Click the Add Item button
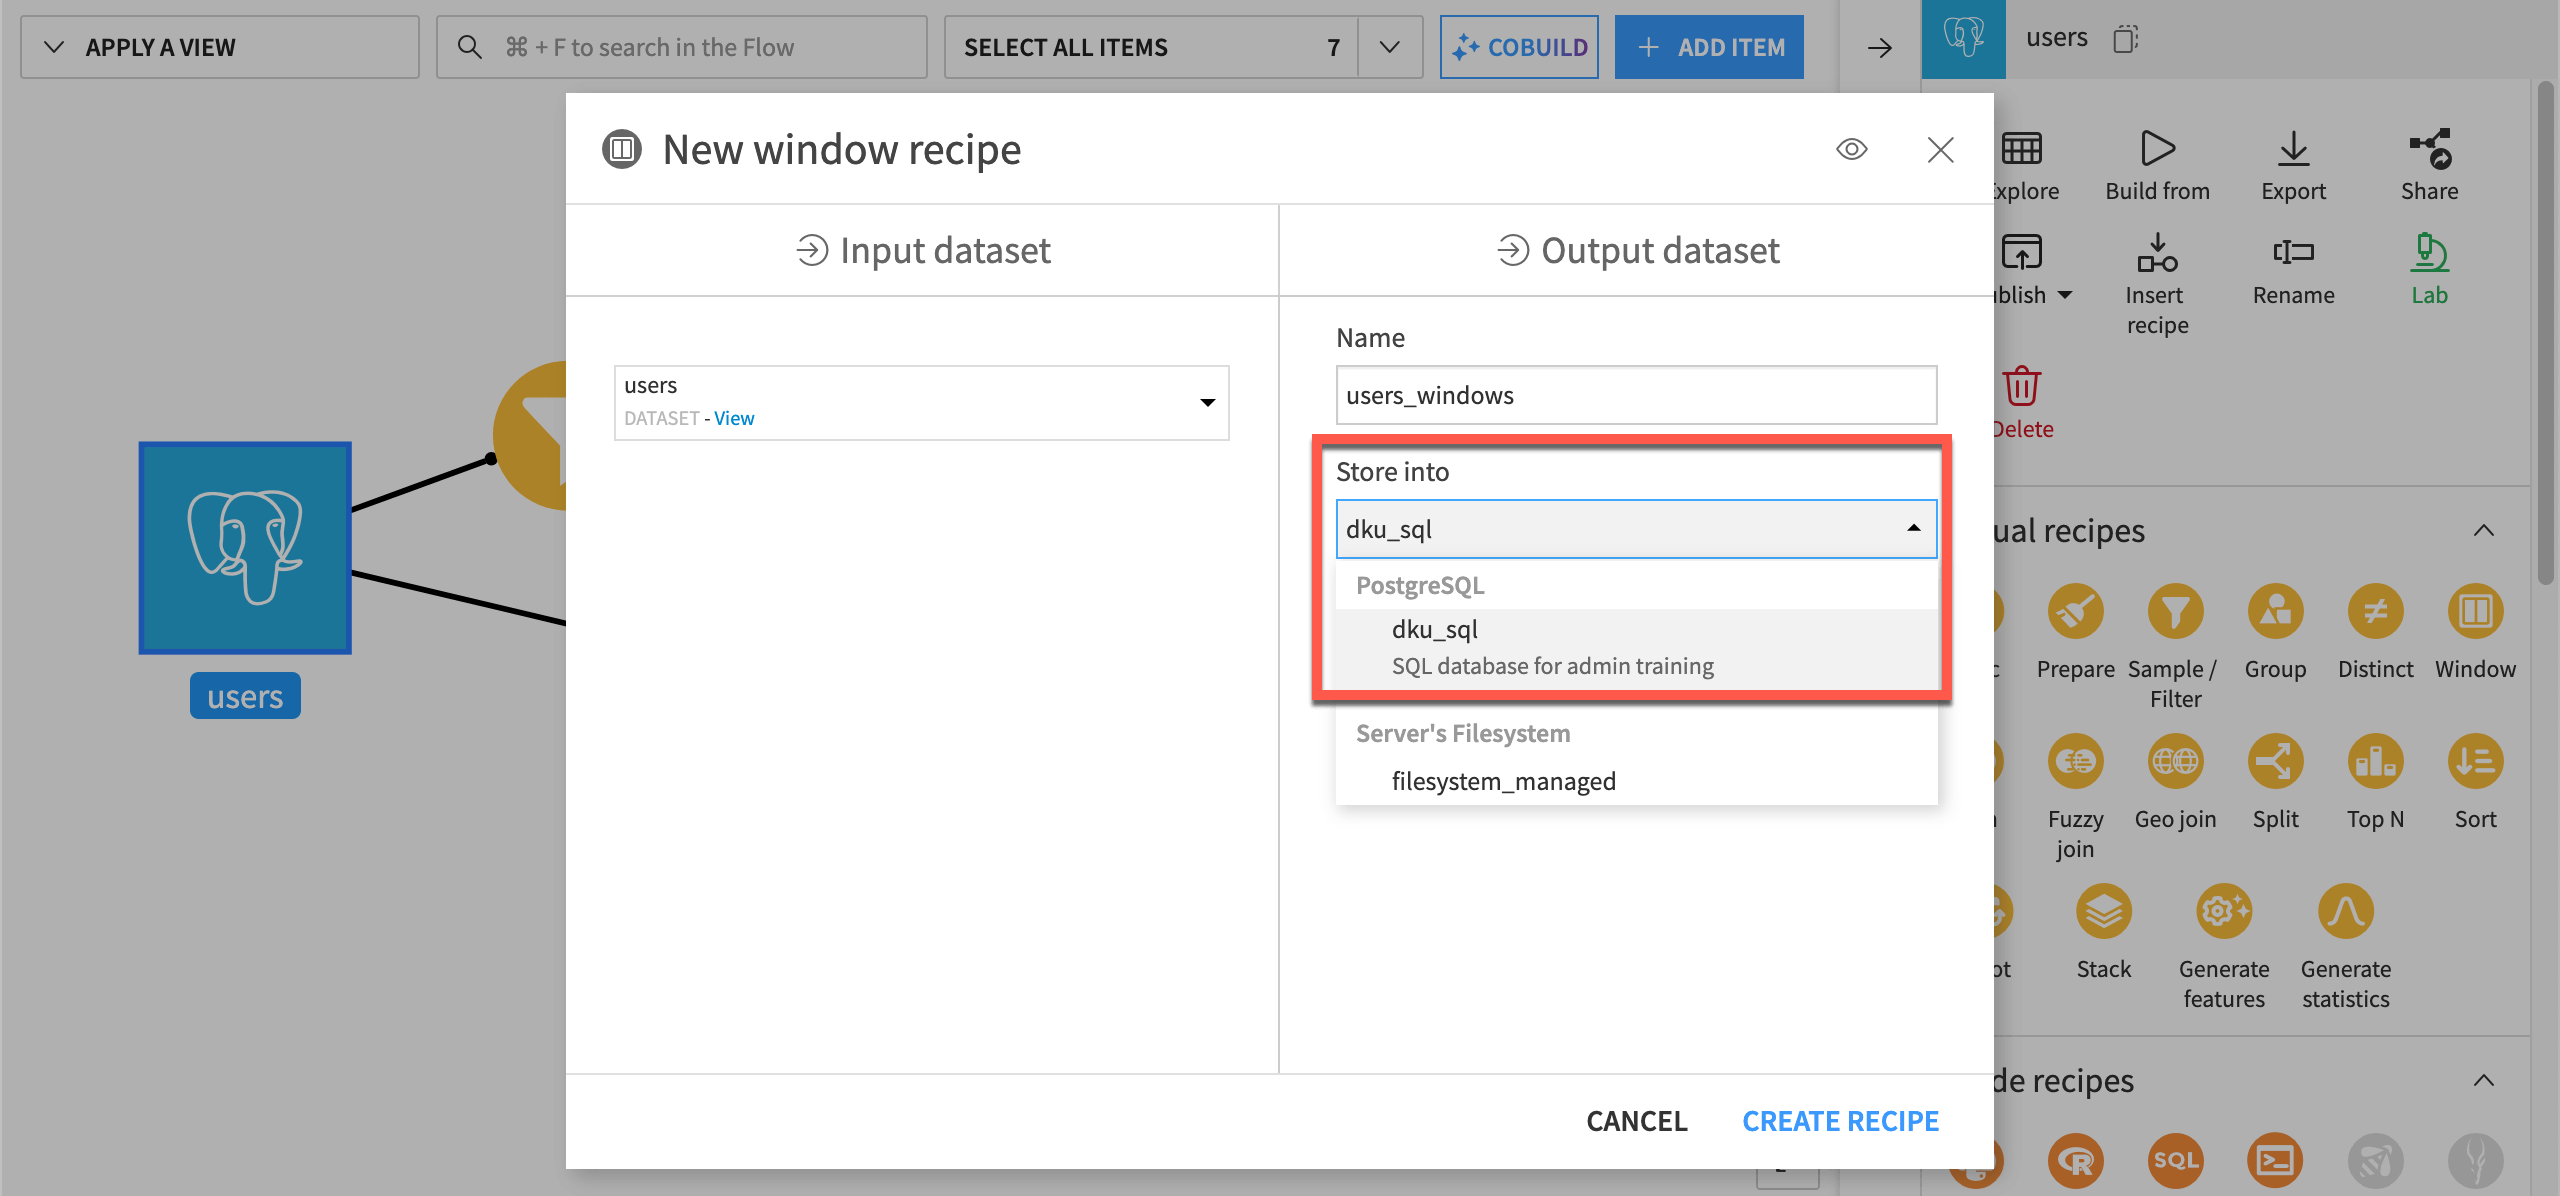 (x=1709, y=47)
